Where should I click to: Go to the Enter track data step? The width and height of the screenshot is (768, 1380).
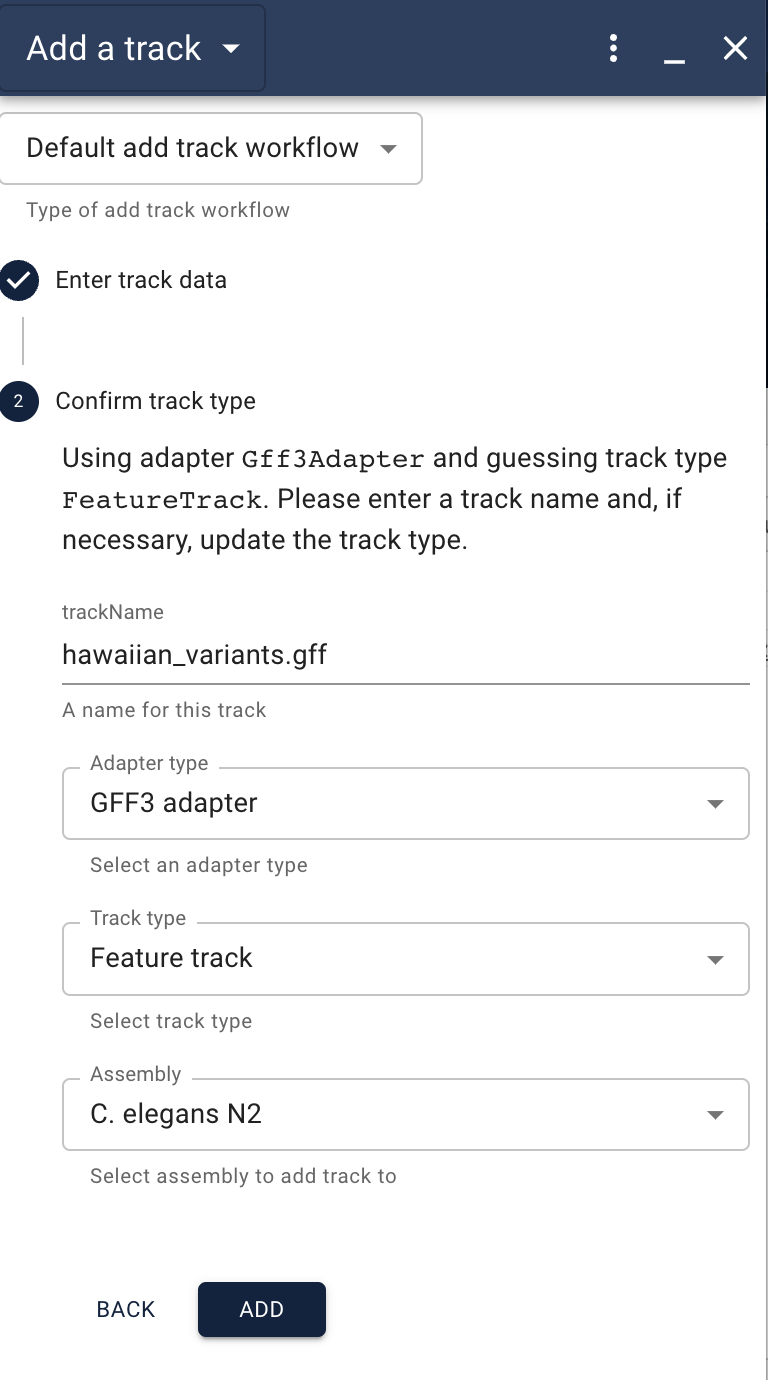pos(141,280)
